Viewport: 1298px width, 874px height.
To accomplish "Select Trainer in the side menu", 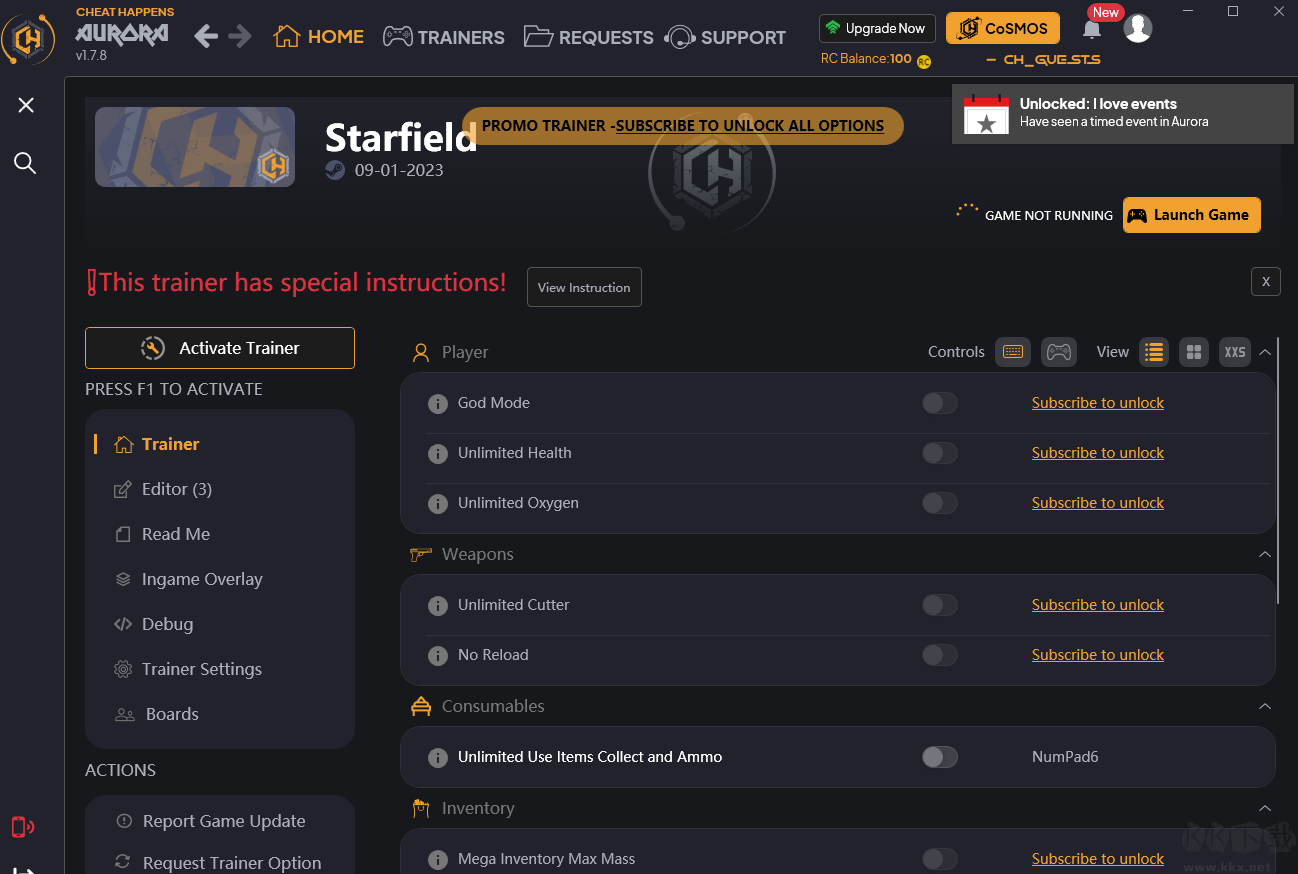I will click(x=157, y=444).
